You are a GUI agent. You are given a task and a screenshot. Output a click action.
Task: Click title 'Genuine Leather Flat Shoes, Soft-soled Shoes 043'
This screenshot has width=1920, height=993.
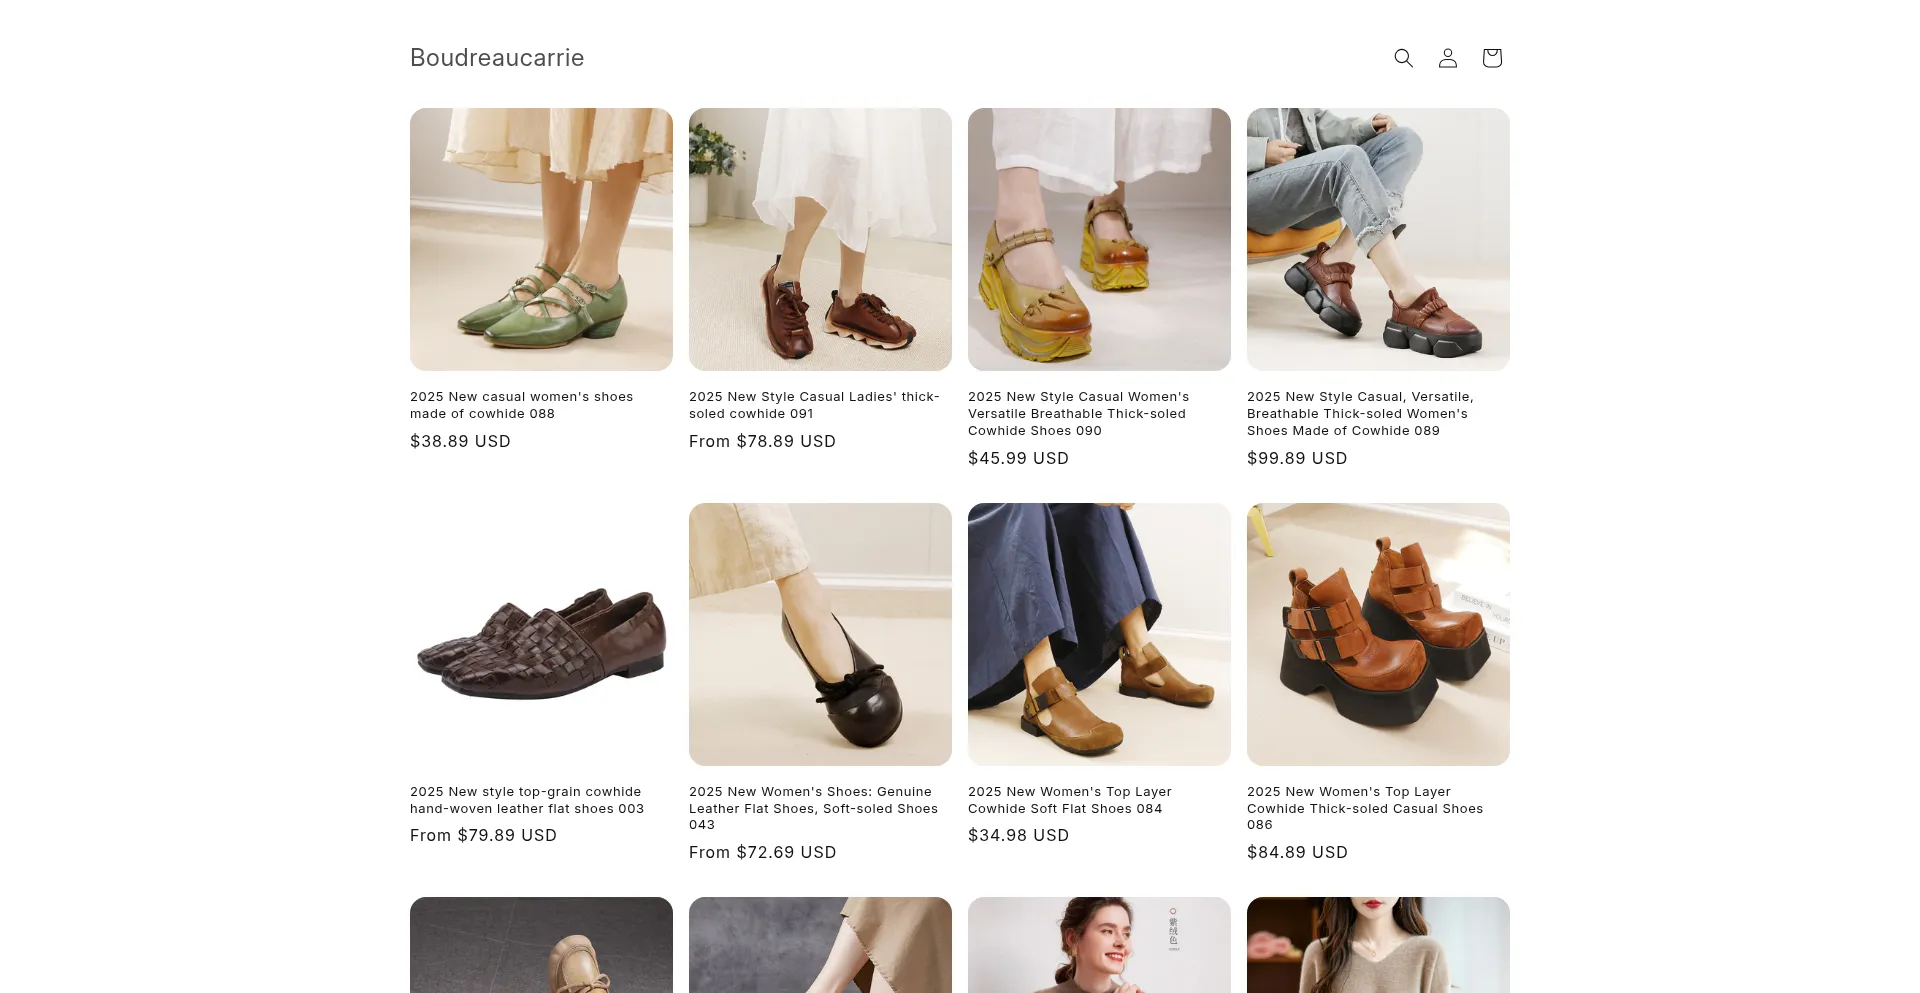(813, 808)
